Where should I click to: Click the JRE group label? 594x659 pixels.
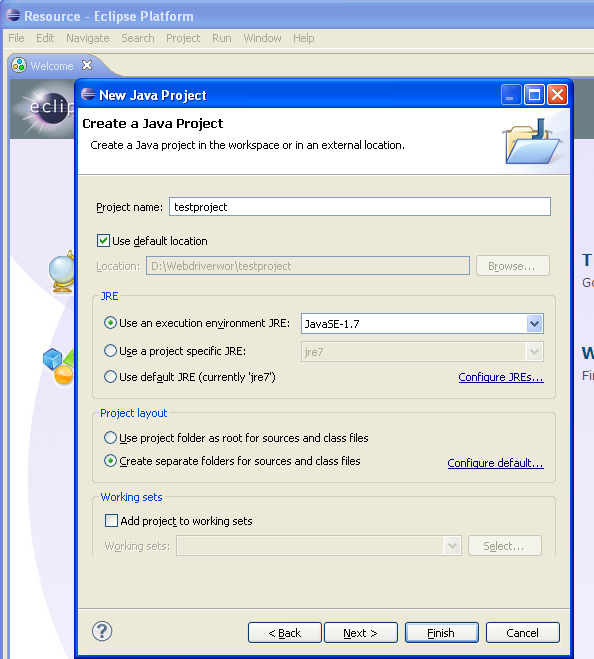109,296
